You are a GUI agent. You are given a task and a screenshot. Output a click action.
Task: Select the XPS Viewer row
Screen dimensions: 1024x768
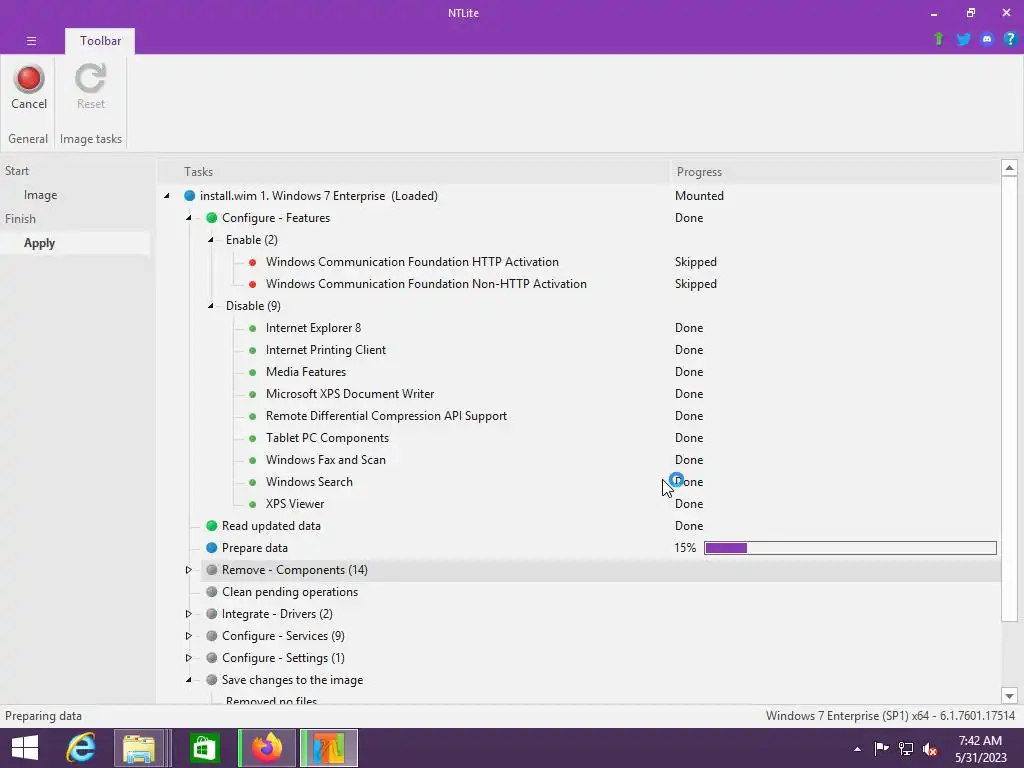coord(295,504)
